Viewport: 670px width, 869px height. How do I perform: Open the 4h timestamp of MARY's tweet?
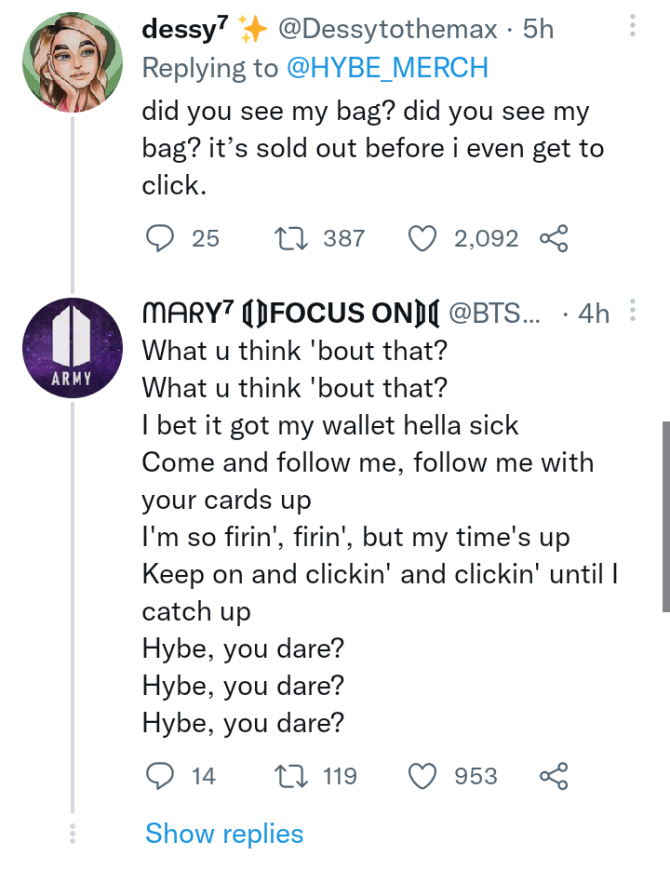tap(594, 313)
